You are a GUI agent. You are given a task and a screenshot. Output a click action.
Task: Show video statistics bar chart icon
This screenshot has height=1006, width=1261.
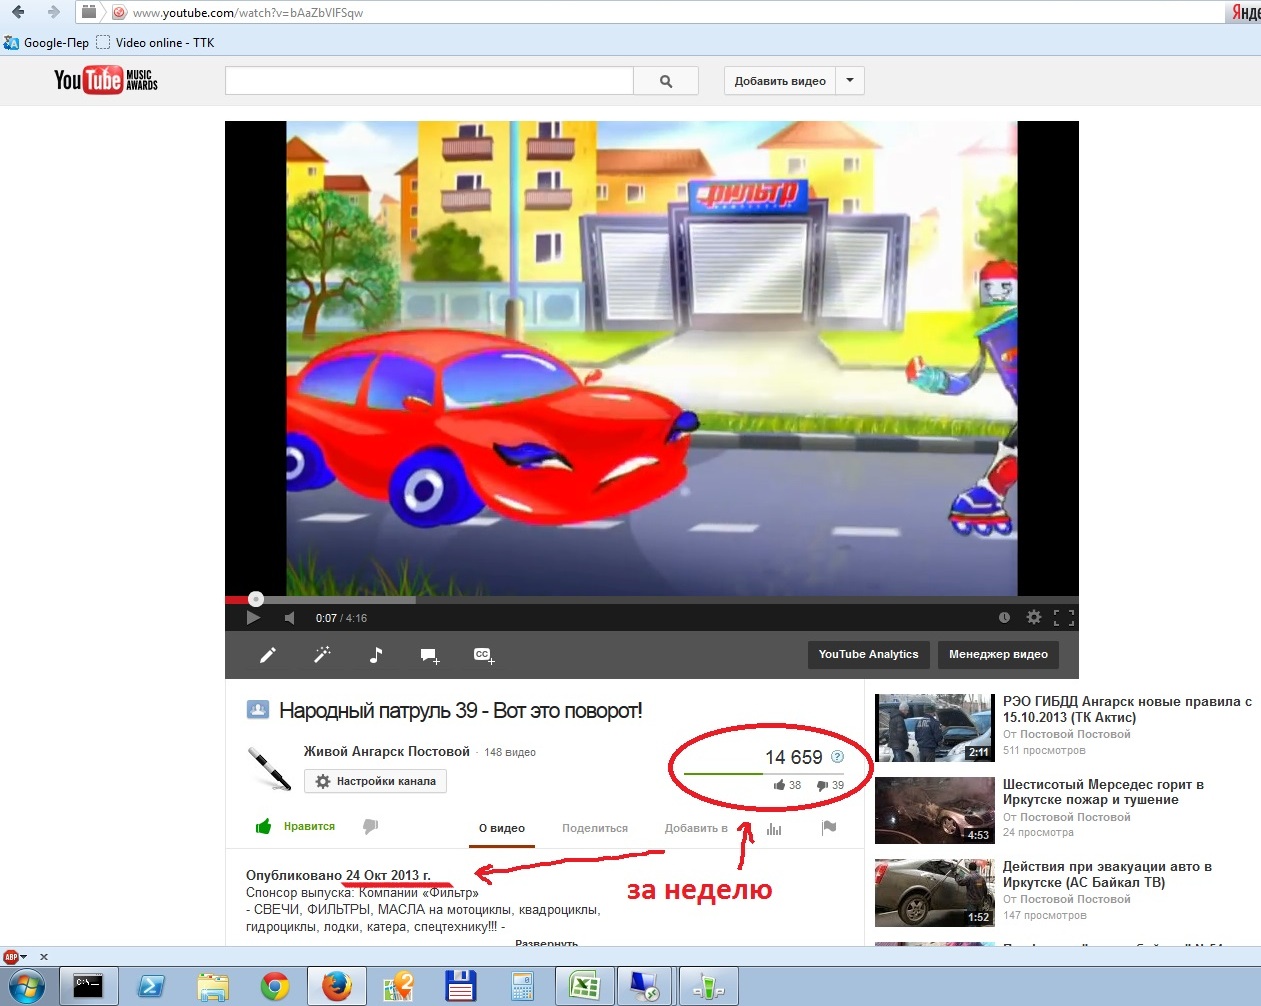pyautogui.click(x=774, y=828)
